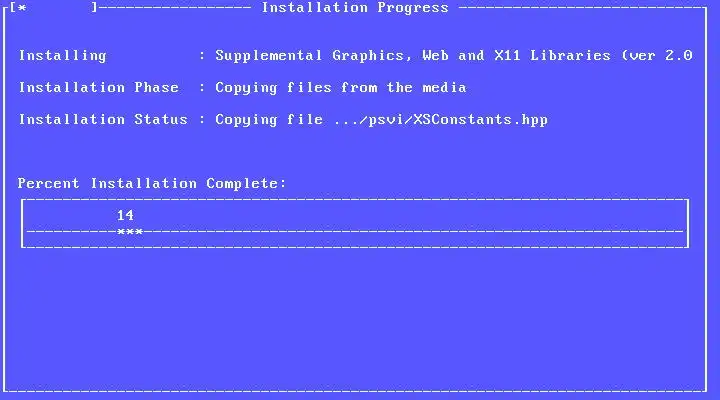Click the XSConstants.hpp file path
This screenshot has height=400, width=720.
[441, 120]
